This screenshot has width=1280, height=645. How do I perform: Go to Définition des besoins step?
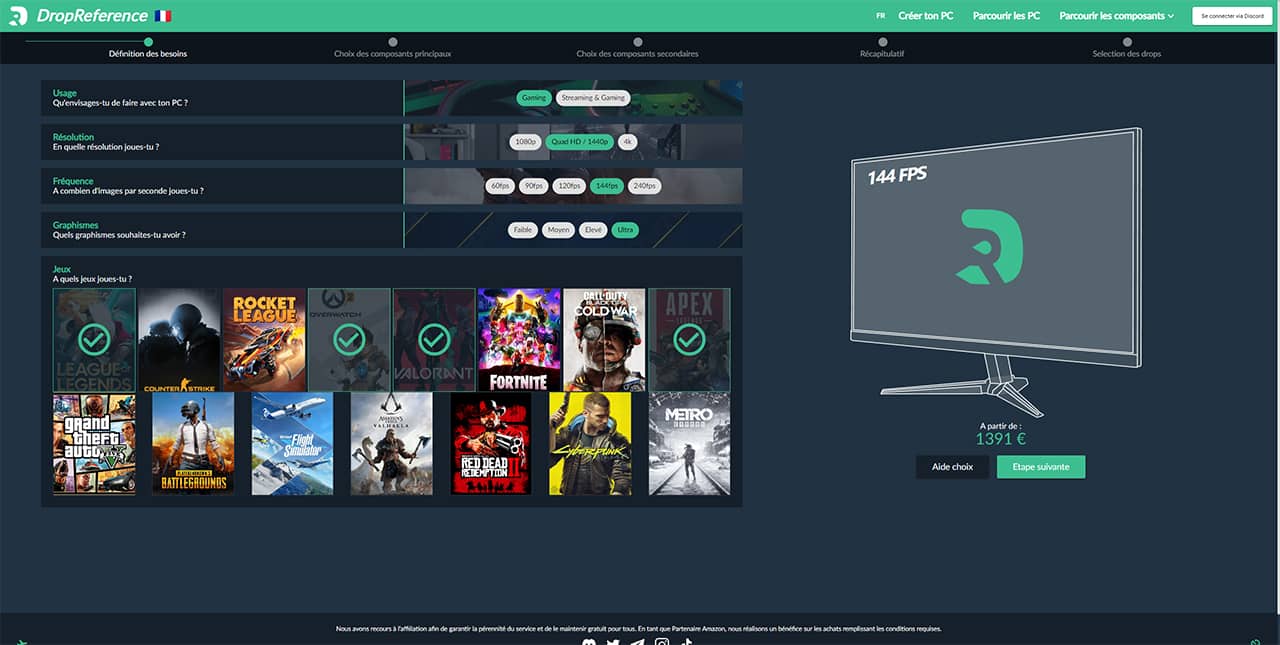[148, 48]
